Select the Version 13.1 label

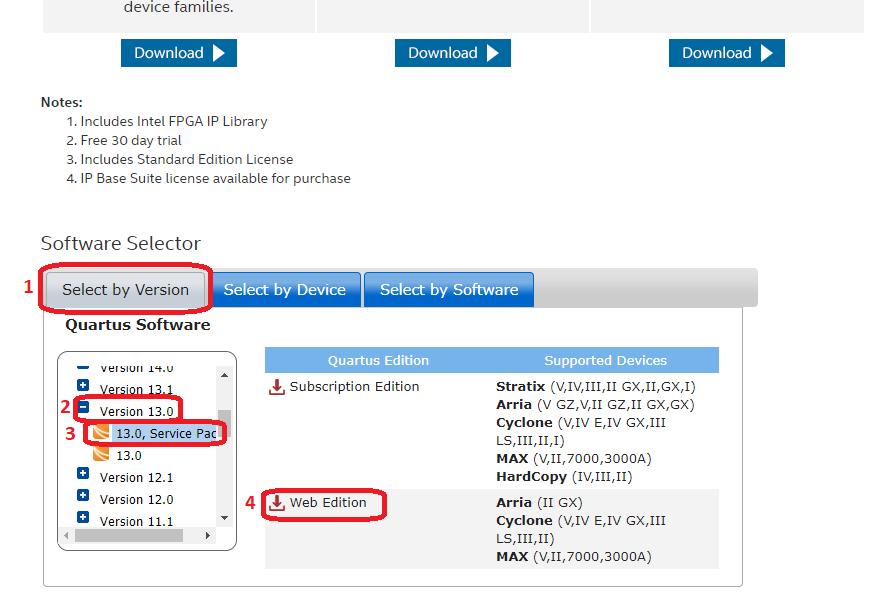tap(137, 389)
